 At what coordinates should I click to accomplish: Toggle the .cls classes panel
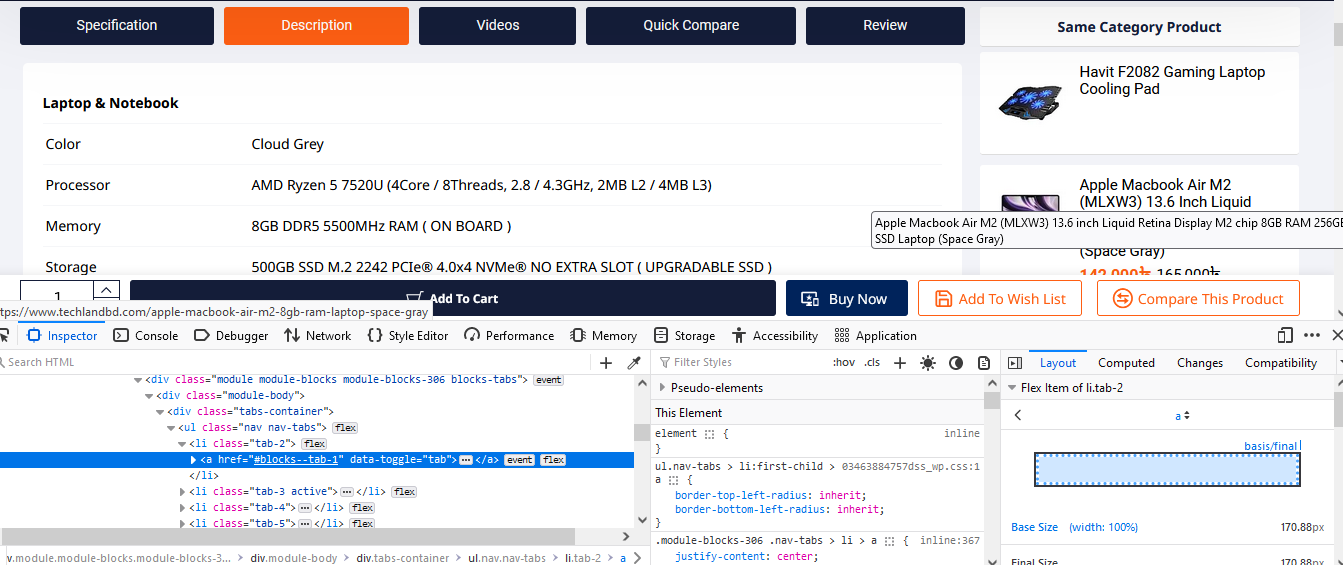(873, 363)
